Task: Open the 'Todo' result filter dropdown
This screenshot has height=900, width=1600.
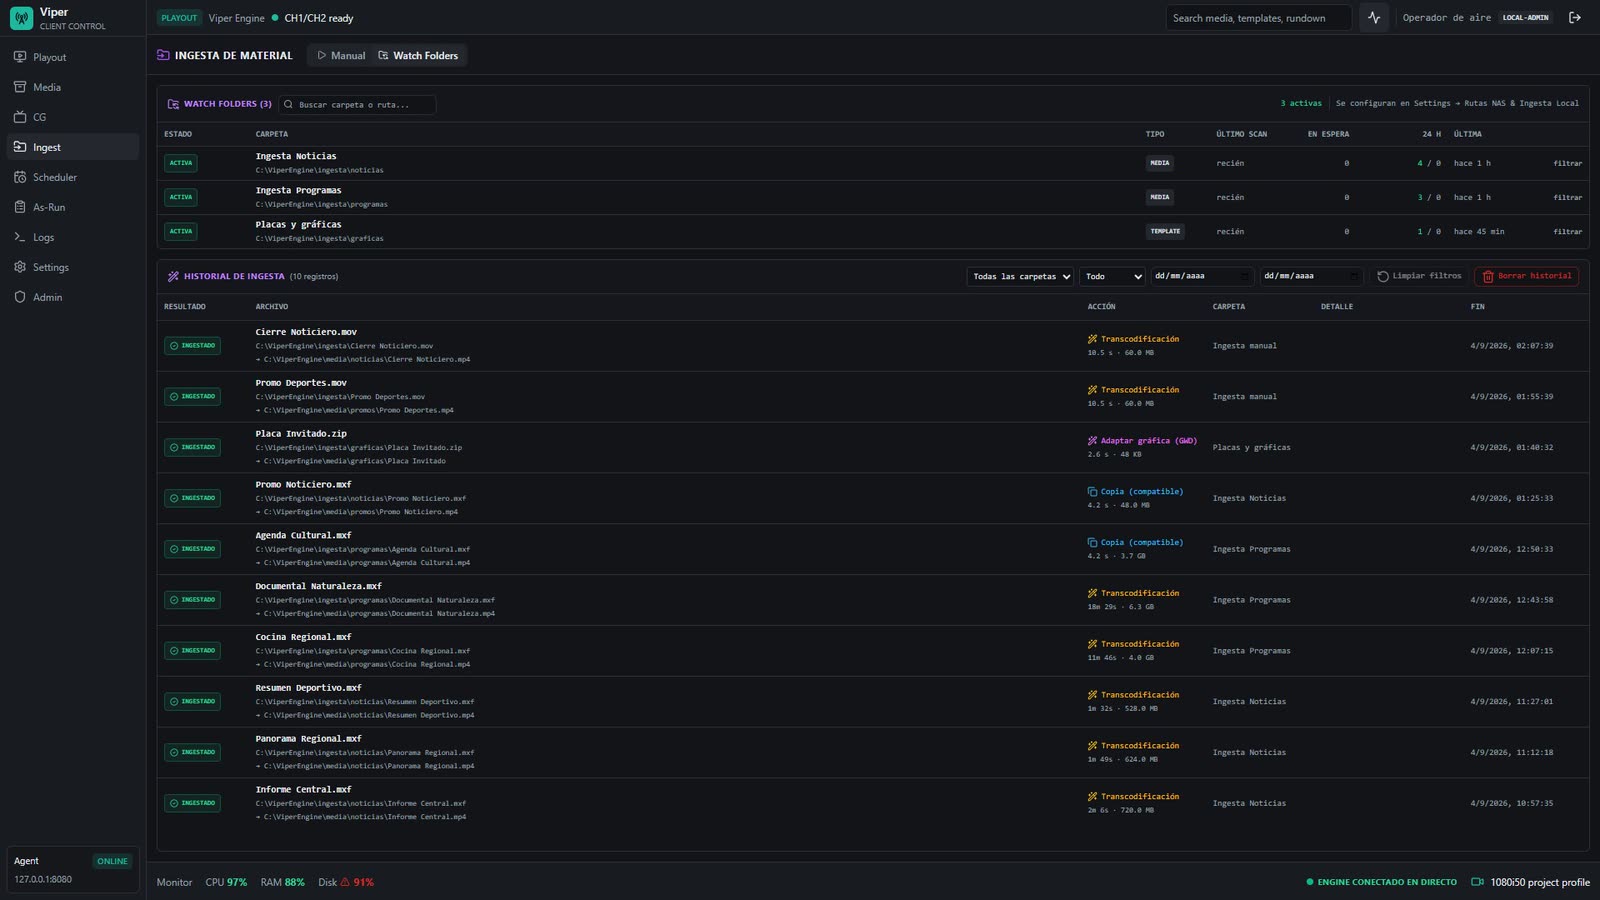Action: tap(1113, 276)
